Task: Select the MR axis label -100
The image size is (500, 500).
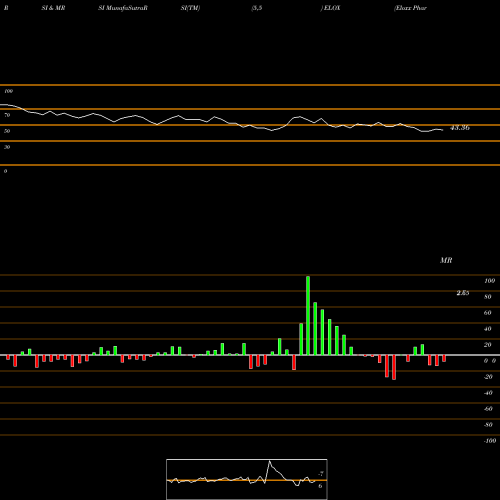Action: 490,441
